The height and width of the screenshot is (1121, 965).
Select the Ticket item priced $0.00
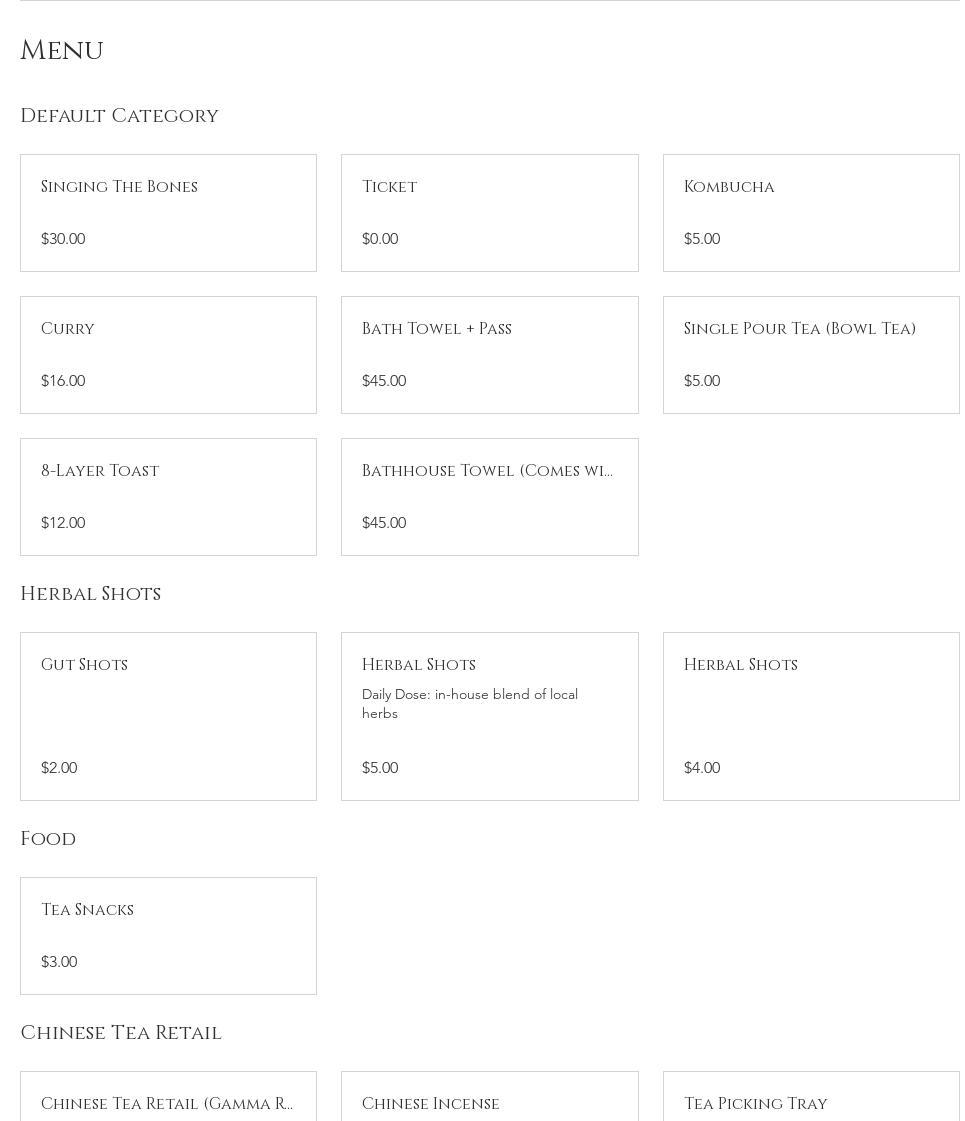tap(489, 212)
